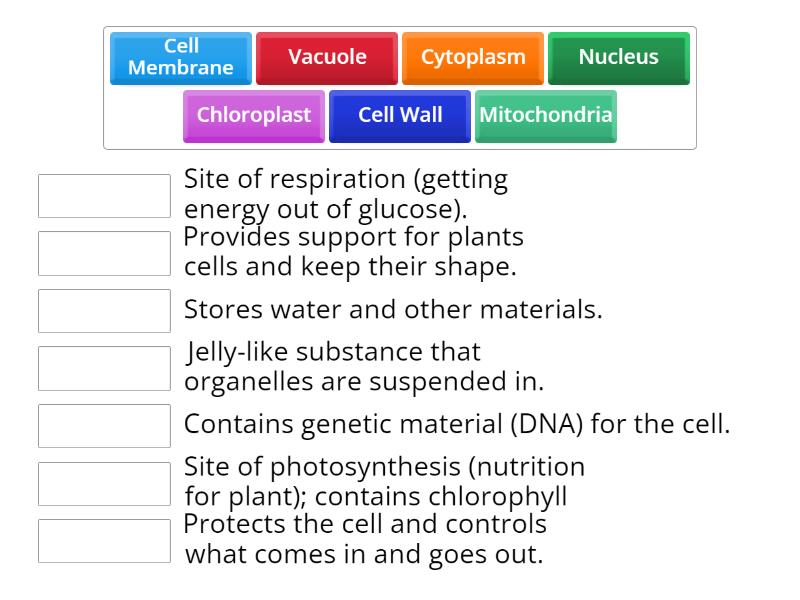The image size is (800, 600).
Task: Click the respiration definition text
Action: click(347, 194)
